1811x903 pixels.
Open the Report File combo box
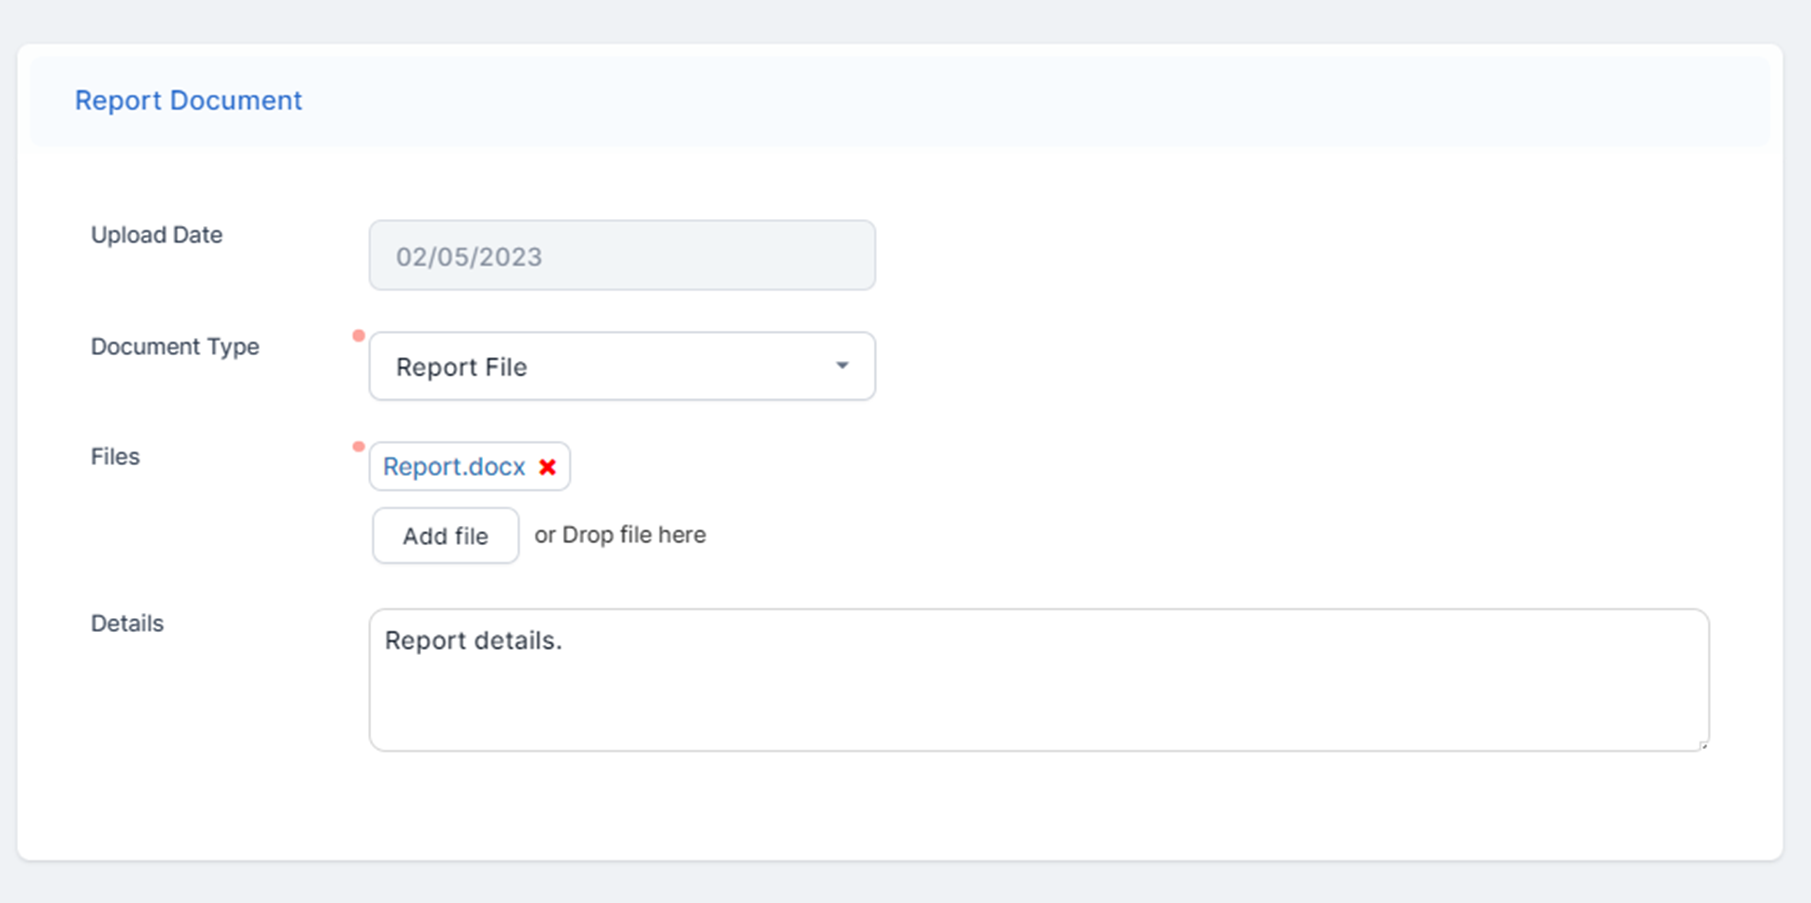620,366
